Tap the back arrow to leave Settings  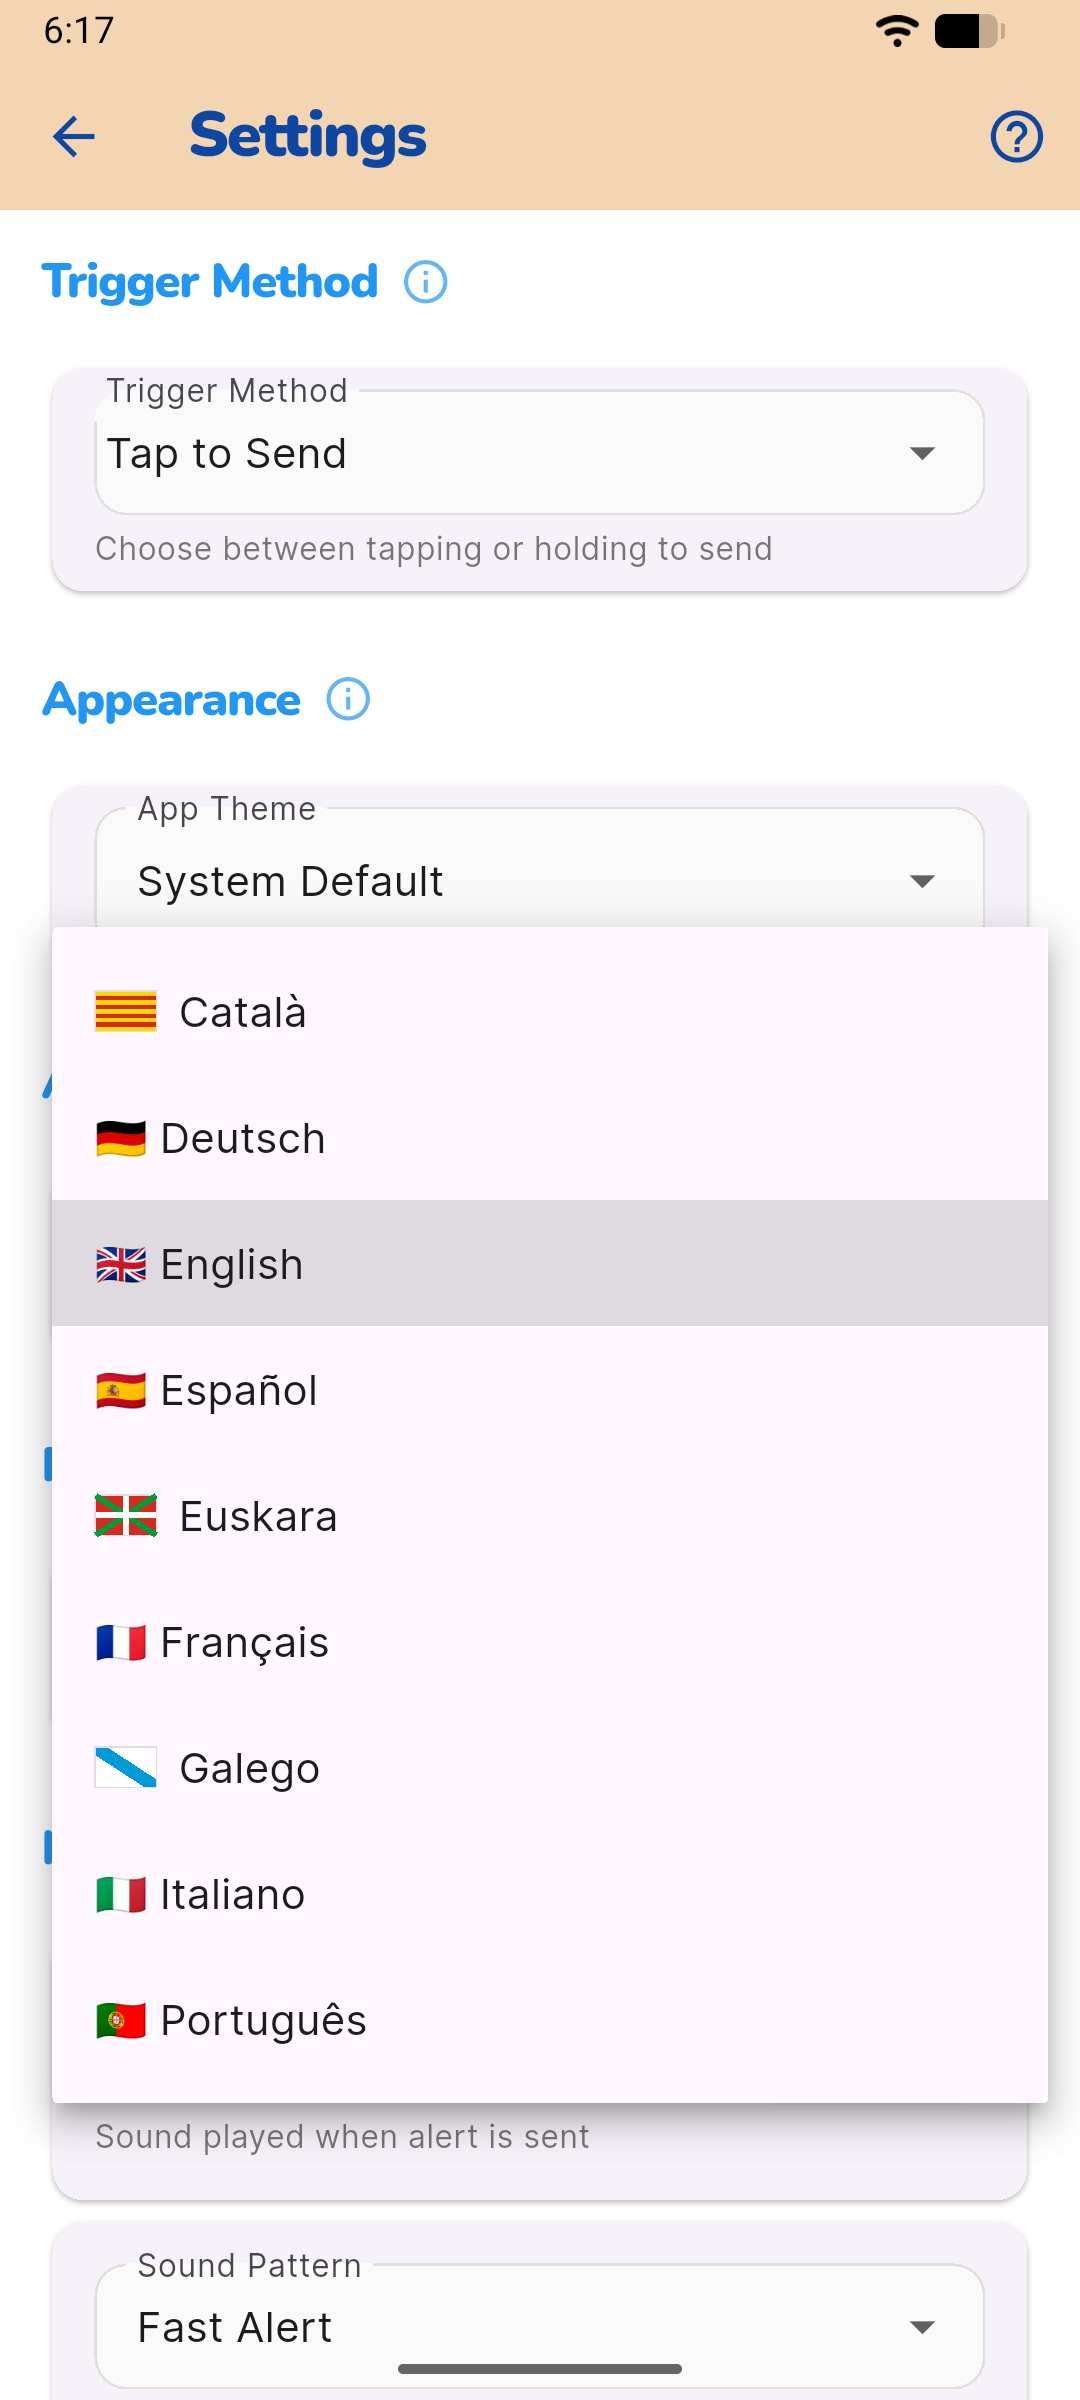tap(73, 137)
